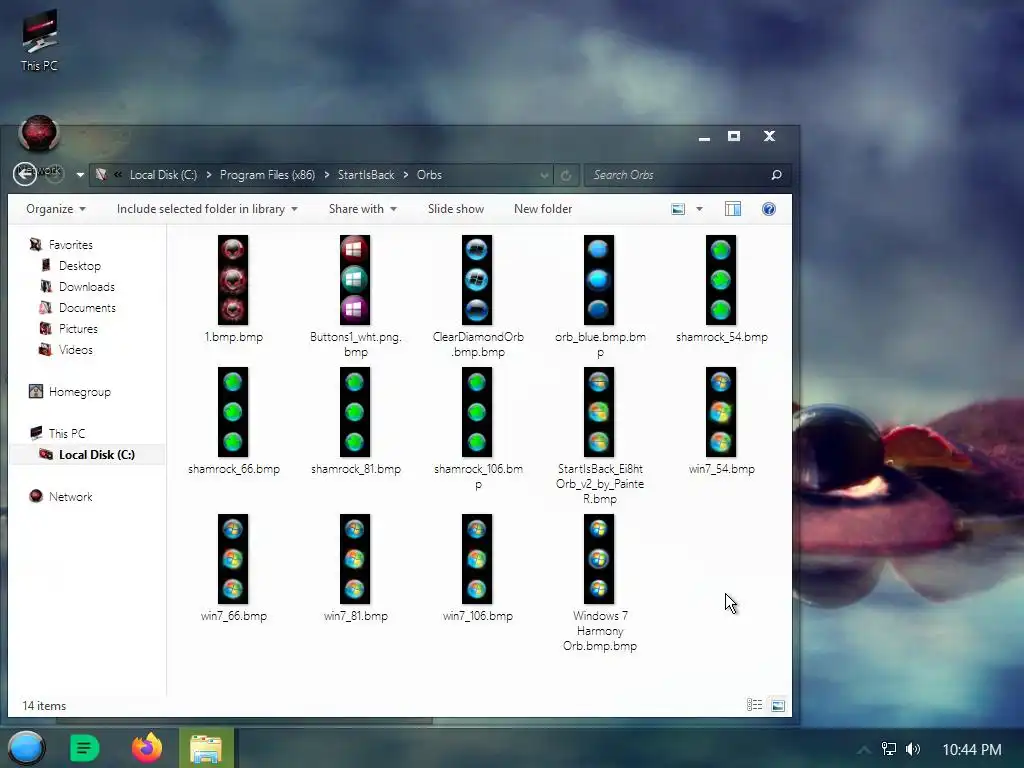Click the Change your view icon
Viewport: 1024px width, 768px height.
pos(678,209)
